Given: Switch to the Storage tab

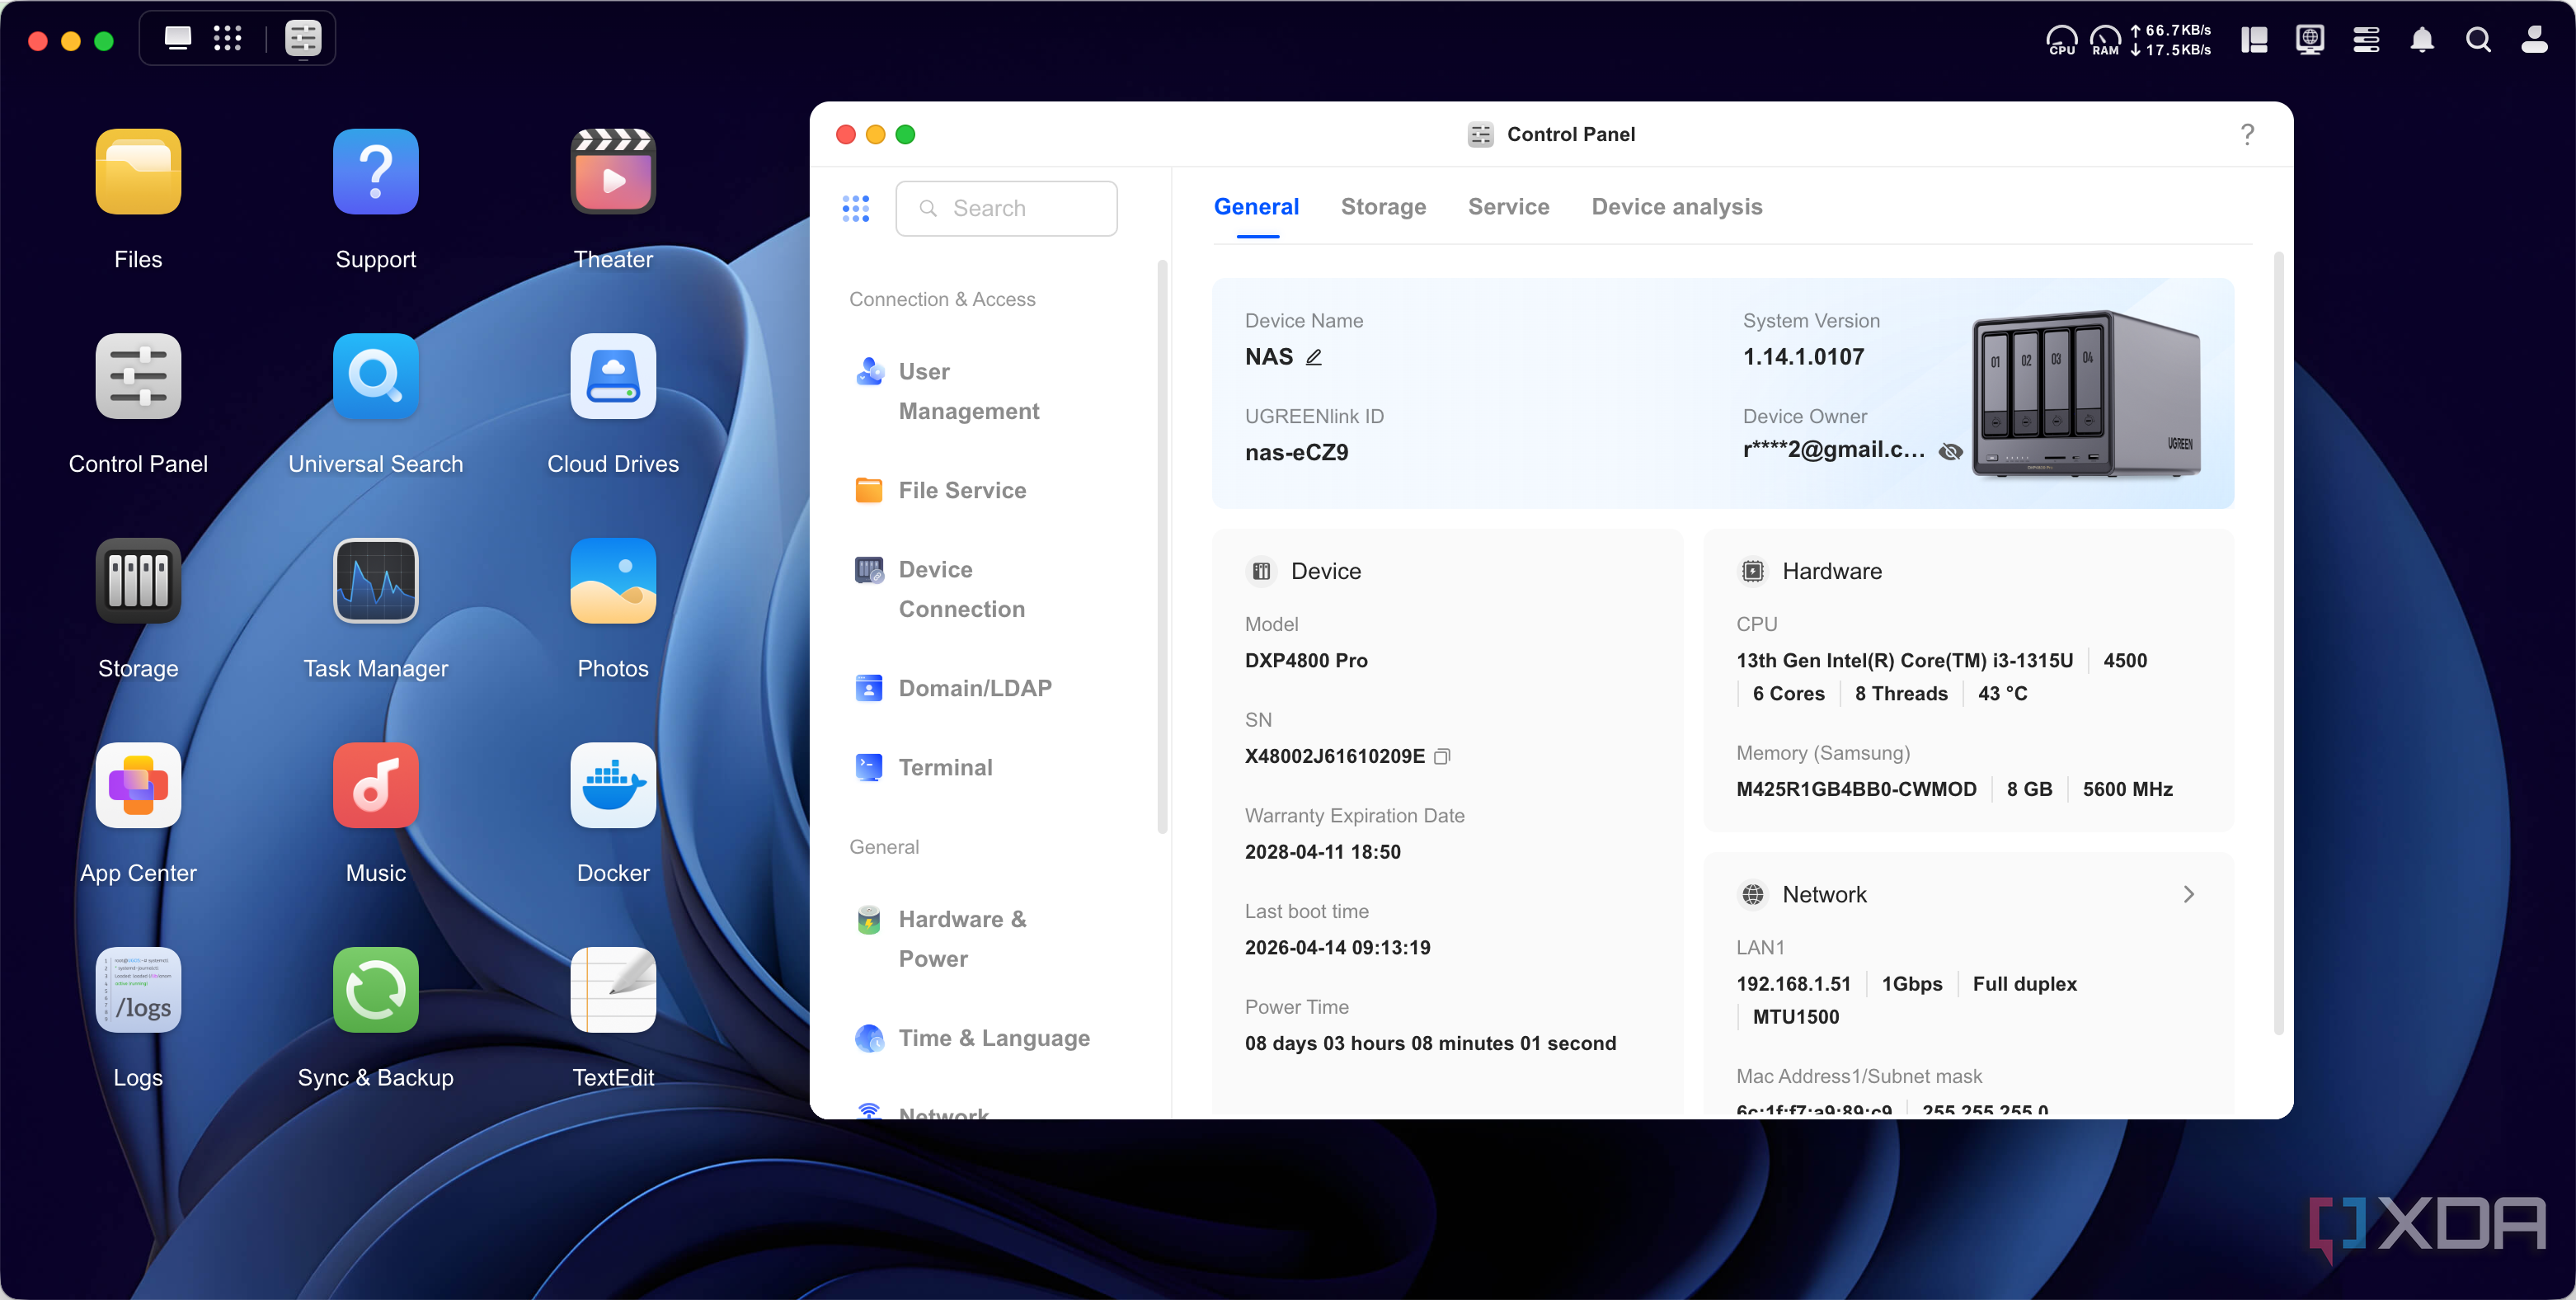Looking at the screenshot, I should 1383,207.
